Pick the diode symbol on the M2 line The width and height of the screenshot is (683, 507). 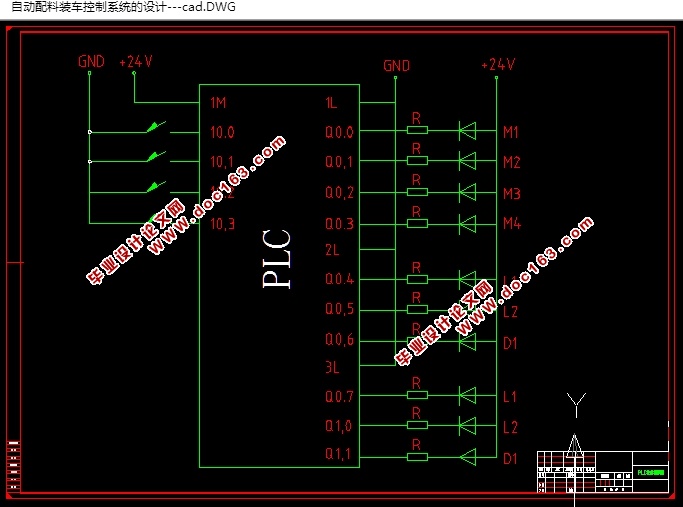pos(467,161)
